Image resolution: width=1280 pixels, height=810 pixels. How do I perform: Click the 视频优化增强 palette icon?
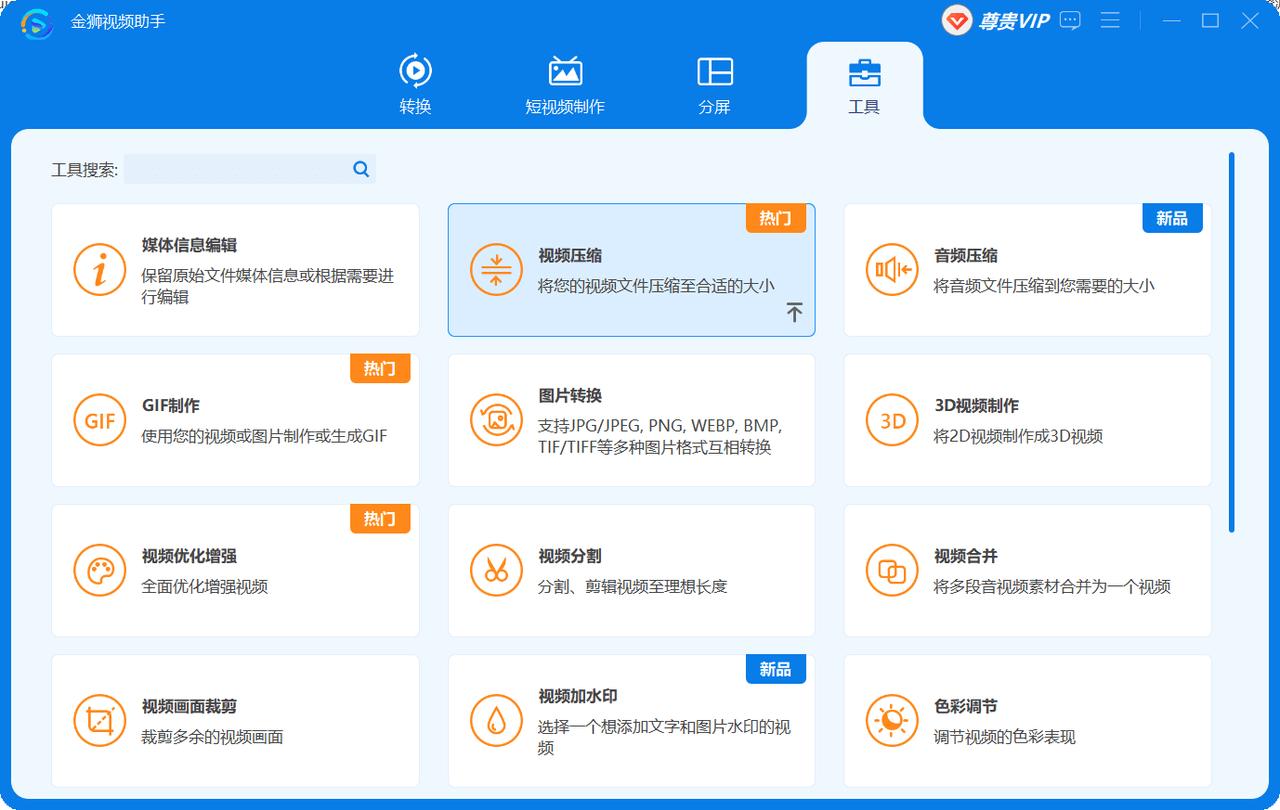tap(99, 570)
